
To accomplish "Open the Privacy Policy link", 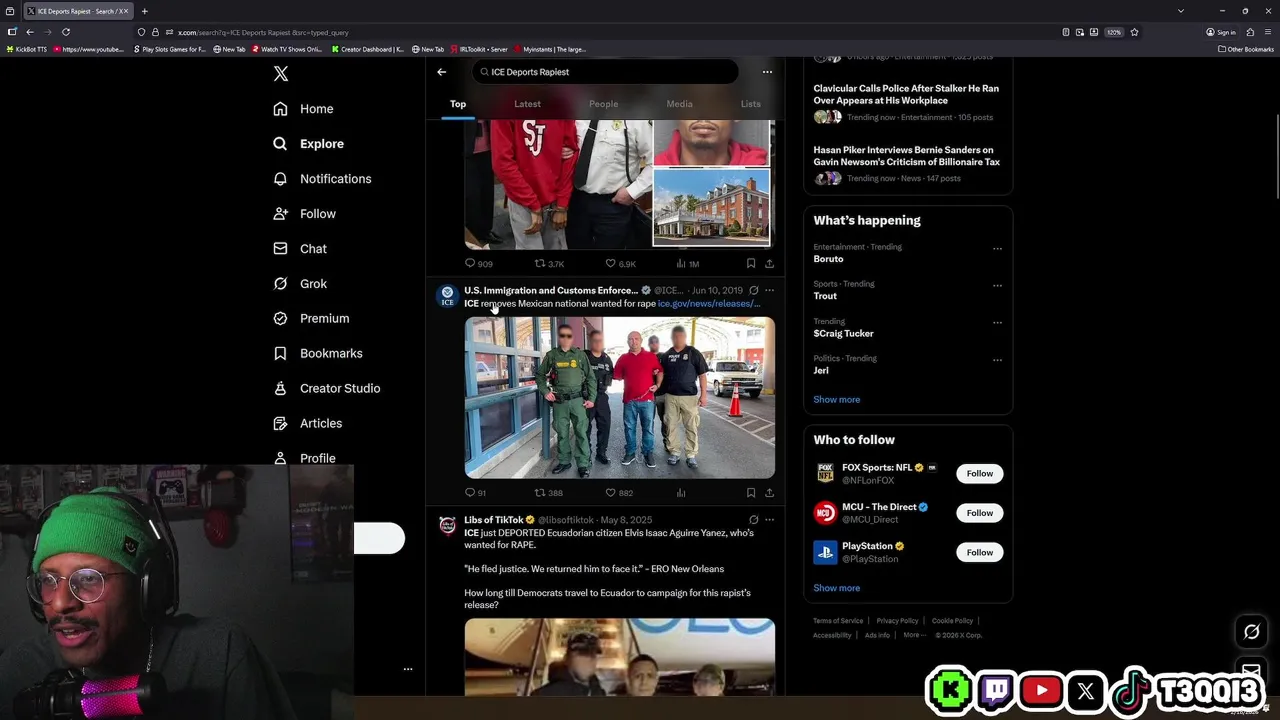I will pos(897,621).
